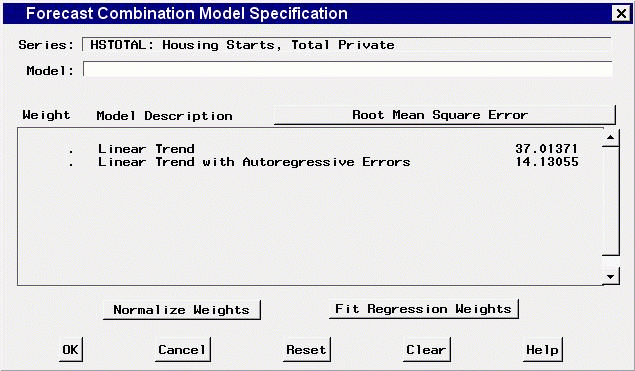Click the 37.01371 error value
This screenshot has height=371, width=635.
547,149
